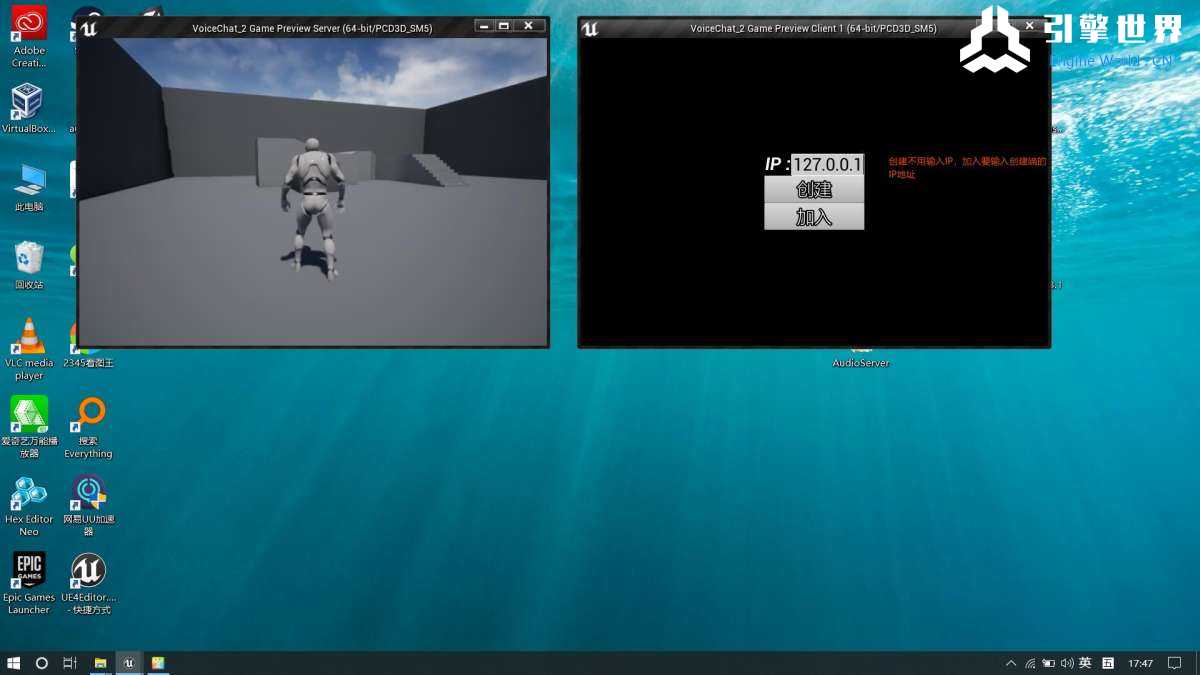
Task: Open the 网易UU加速器 desktop icon
Action: point(89,494)
